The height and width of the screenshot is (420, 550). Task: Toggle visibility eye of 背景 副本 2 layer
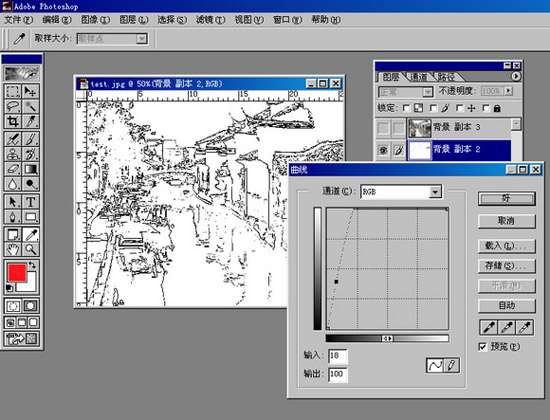pyautogui.click(x=383, y=150)
